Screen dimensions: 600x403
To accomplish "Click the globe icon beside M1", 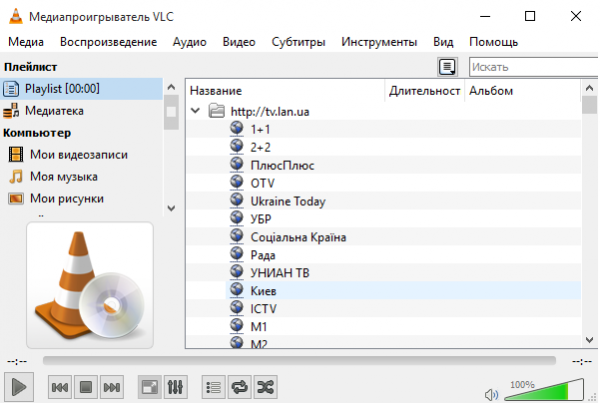I will tap(237, 326).
